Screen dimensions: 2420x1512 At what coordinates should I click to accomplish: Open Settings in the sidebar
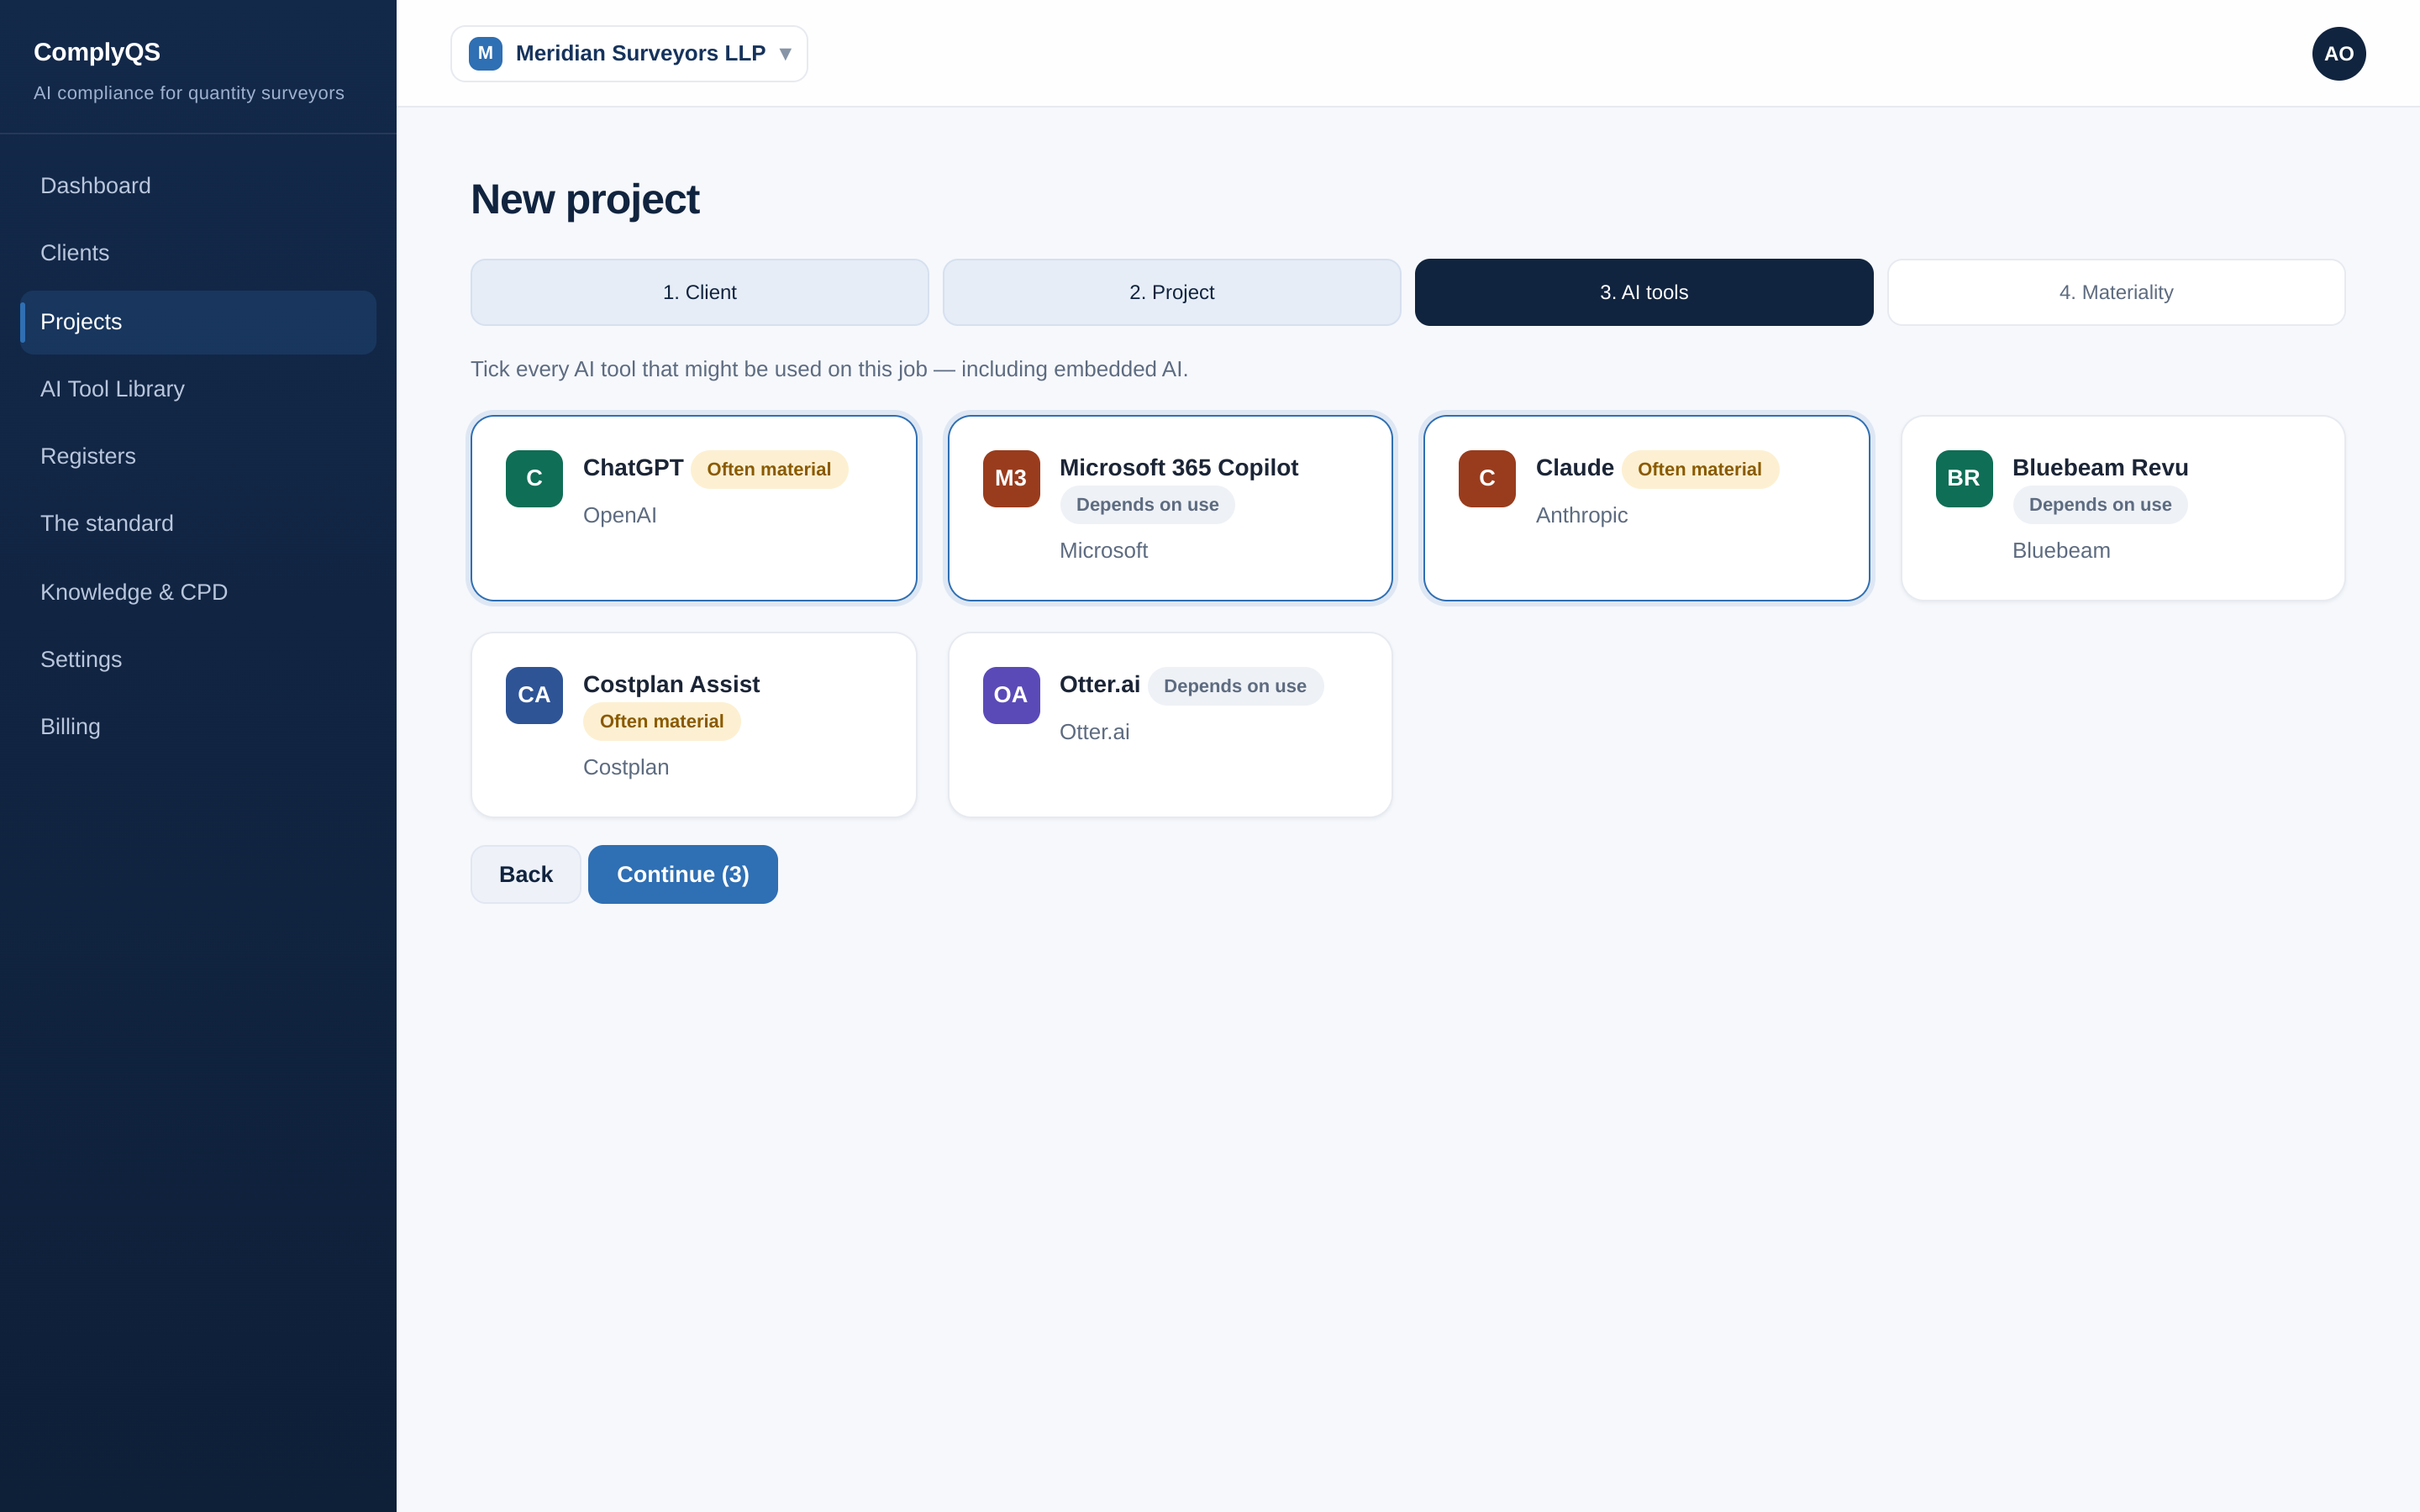pyautogui.click(x=198, y=659)
